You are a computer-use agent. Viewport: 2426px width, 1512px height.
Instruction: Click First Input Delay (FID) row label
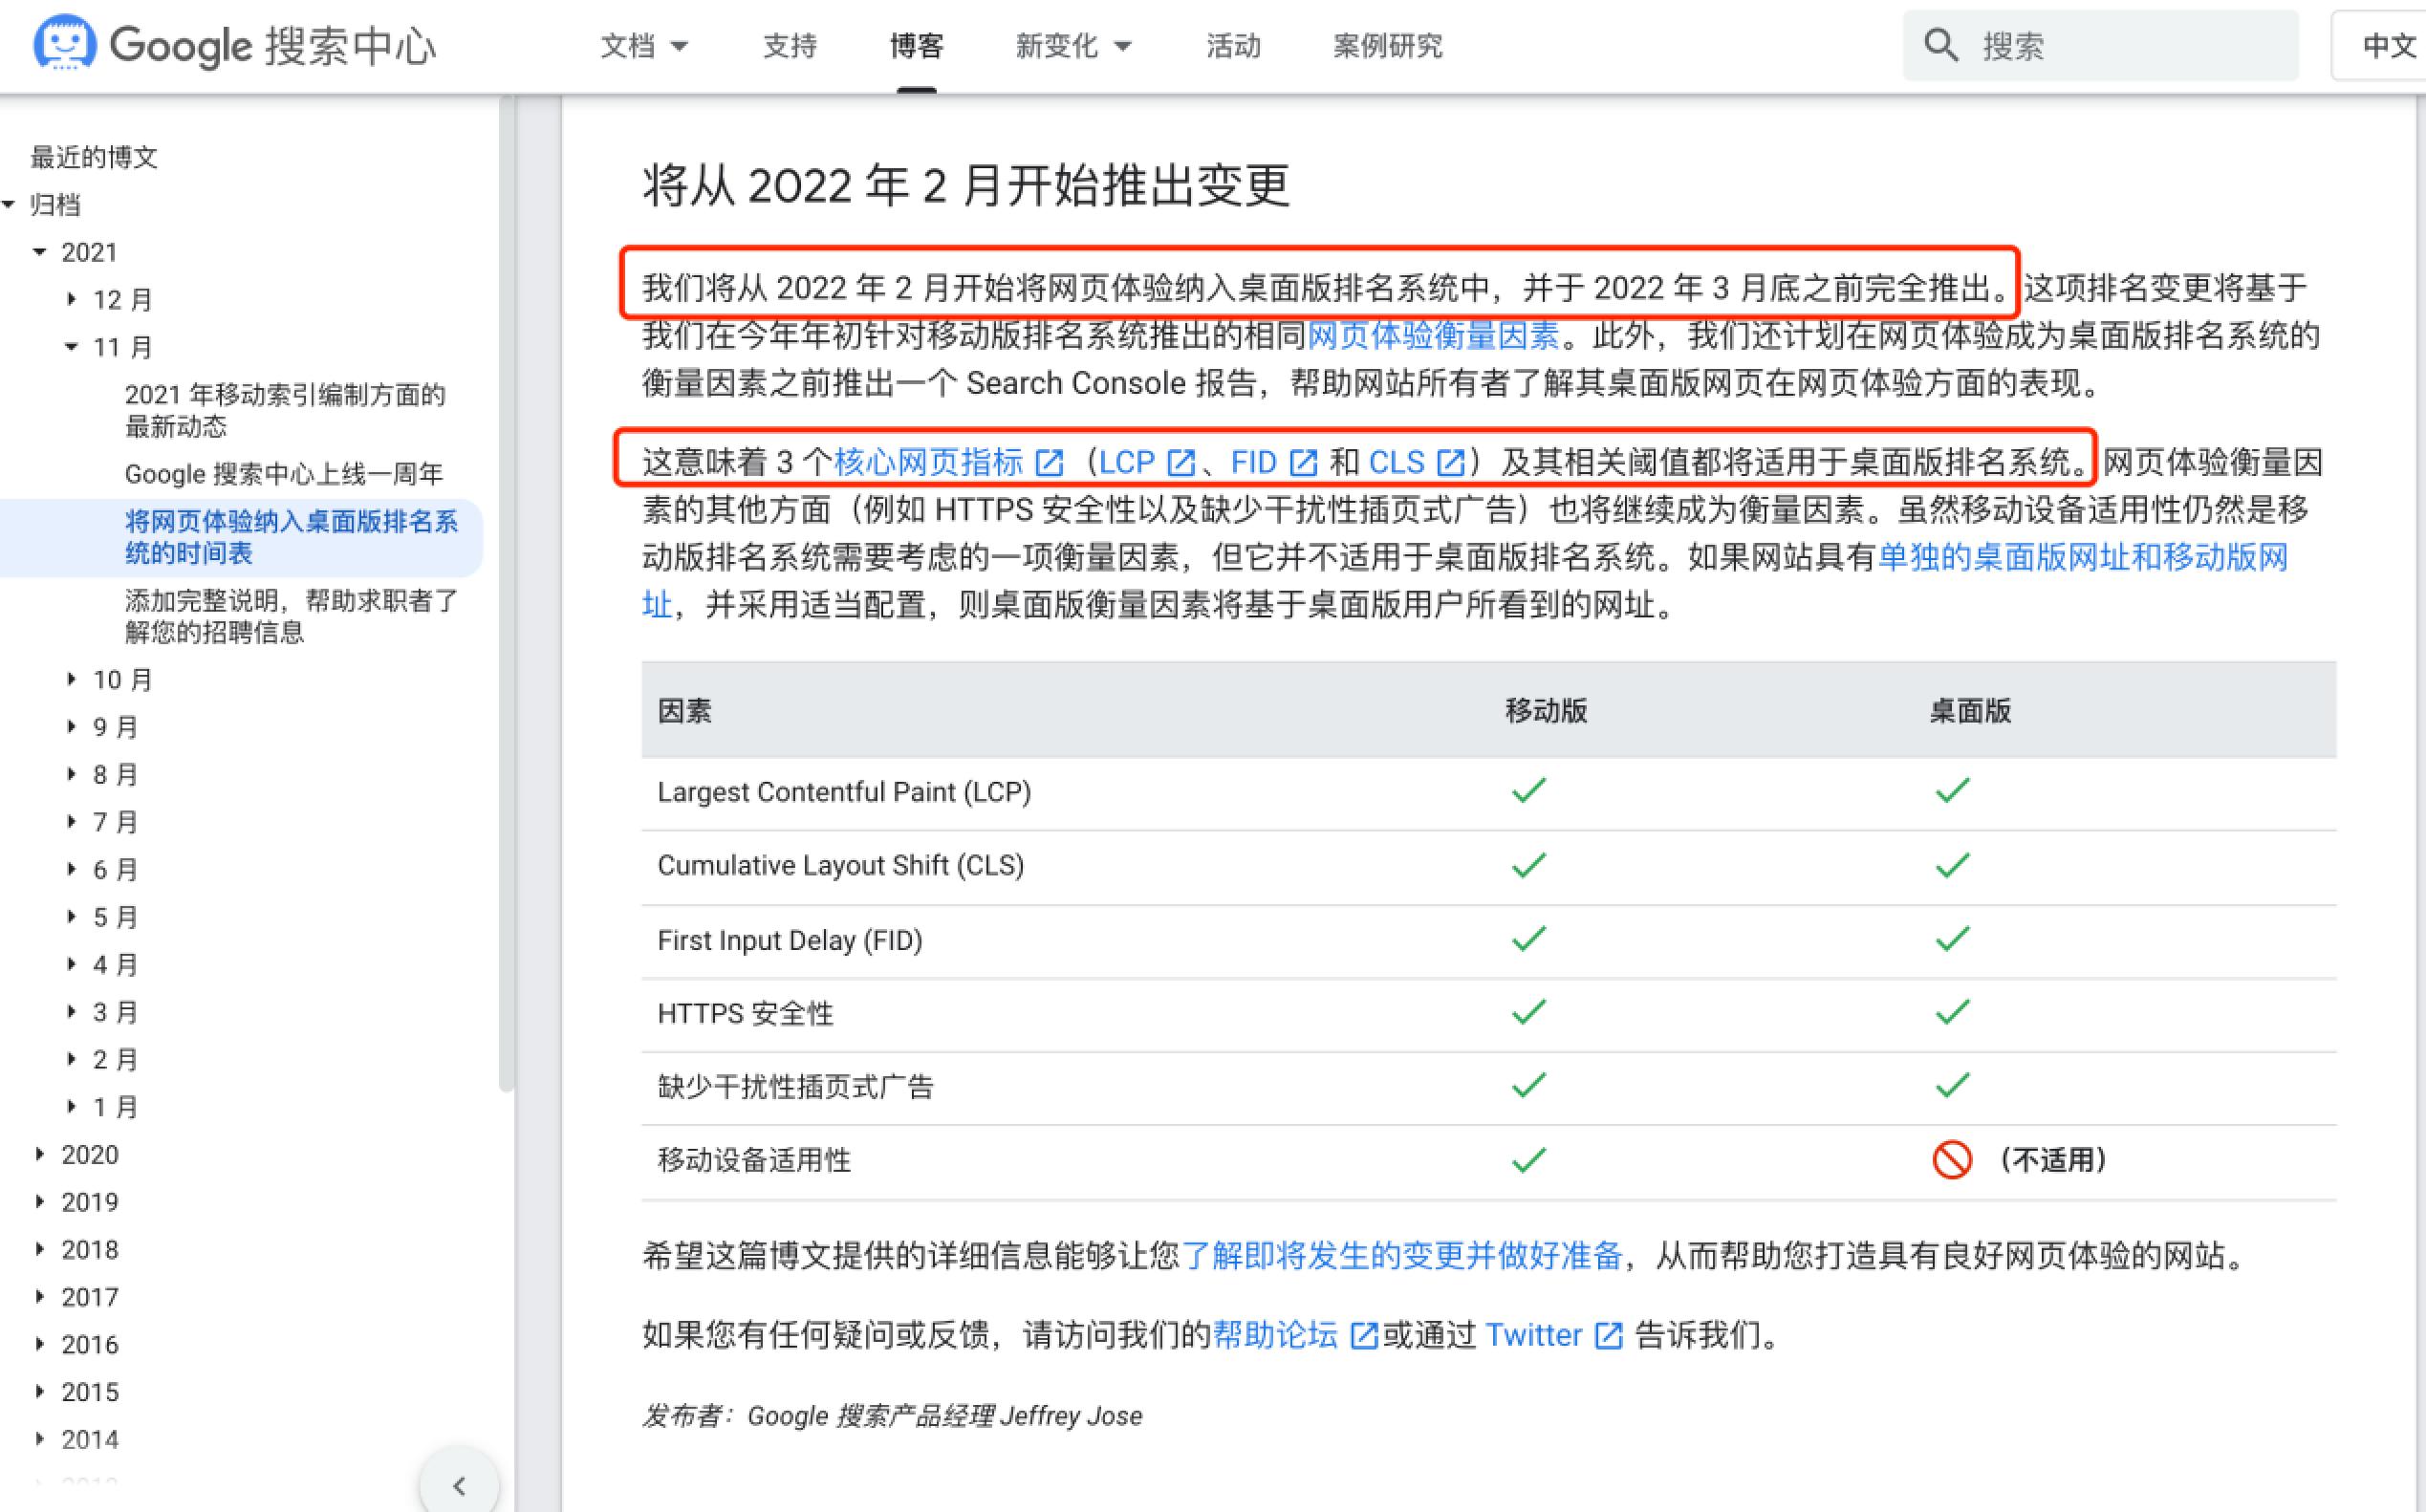coord(790,940)
